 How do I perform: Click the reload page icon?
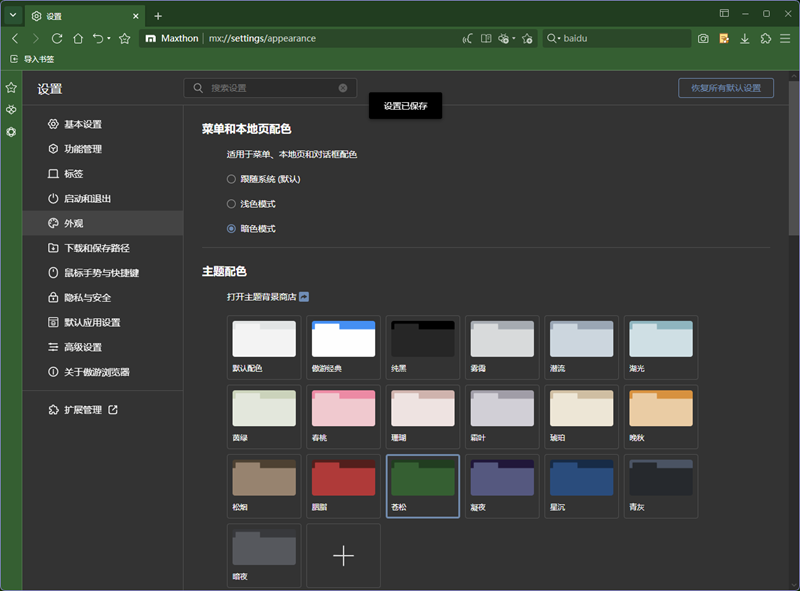pyautogui.click(x=57, y=38)
